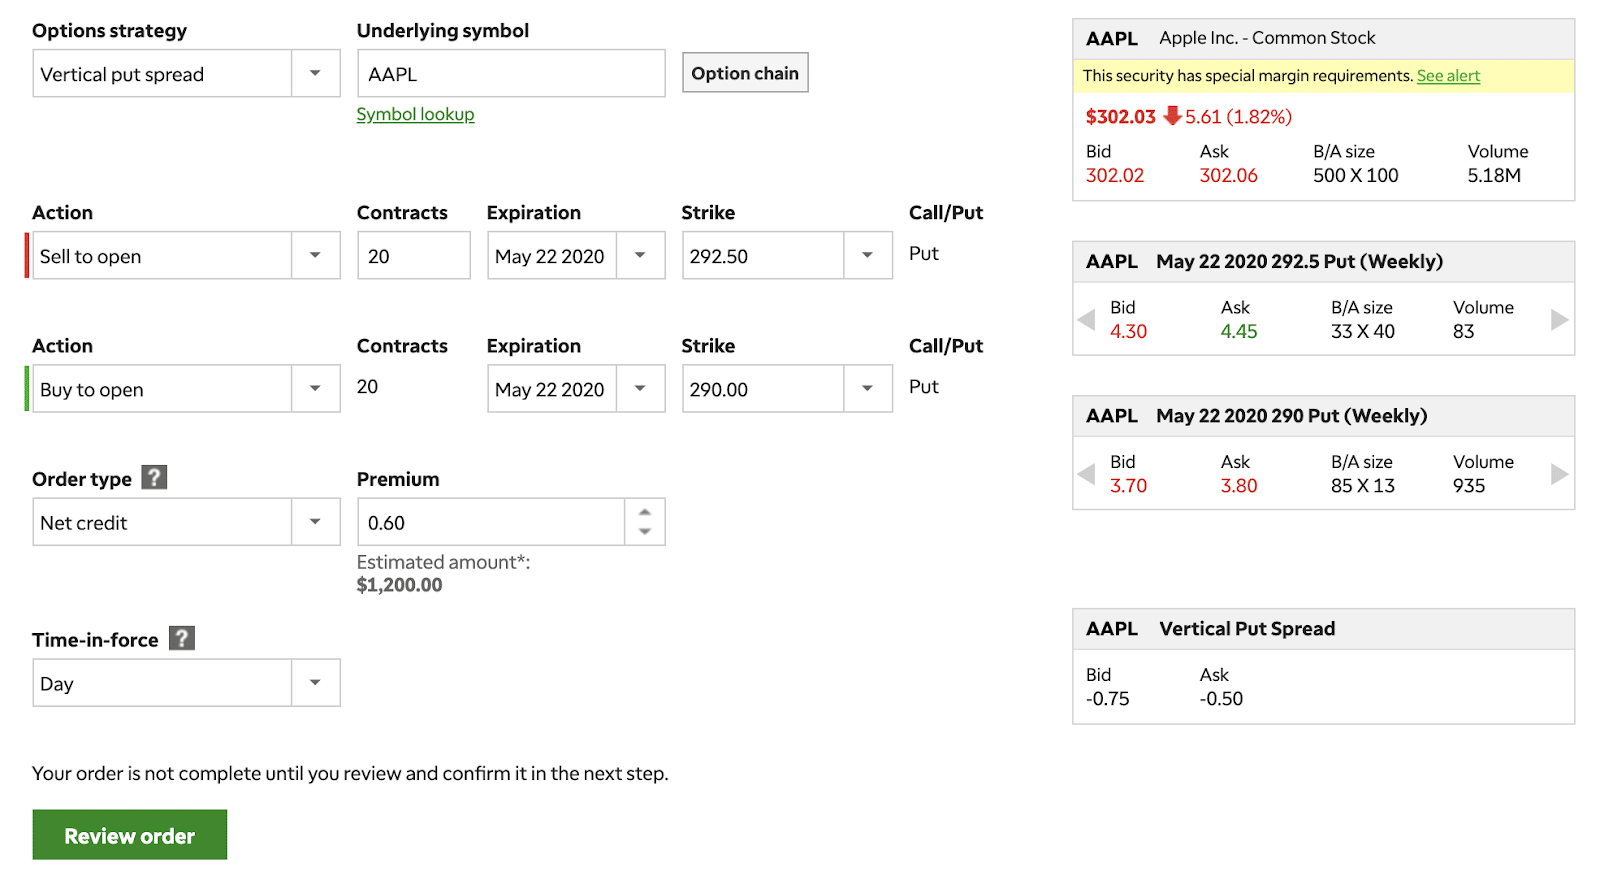1600x889 pixels.
Task: Click the 292.5 Put ask 4.45
Action: [1239, 332]
